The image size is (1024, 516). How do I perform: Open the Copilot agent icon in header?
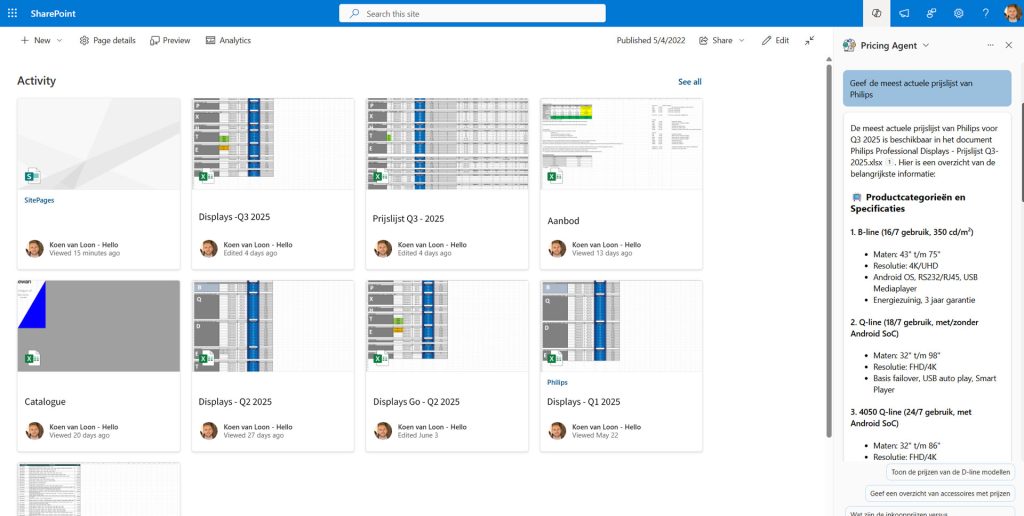[876, 13]
